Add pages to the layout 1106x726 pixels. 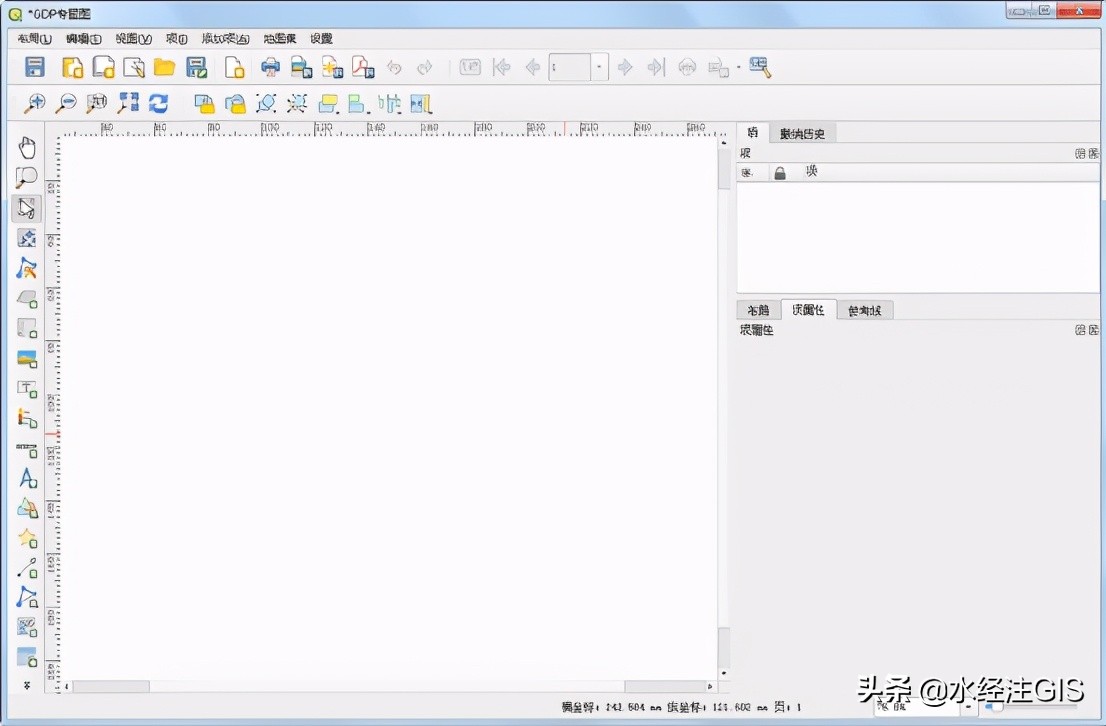point(234,67)
